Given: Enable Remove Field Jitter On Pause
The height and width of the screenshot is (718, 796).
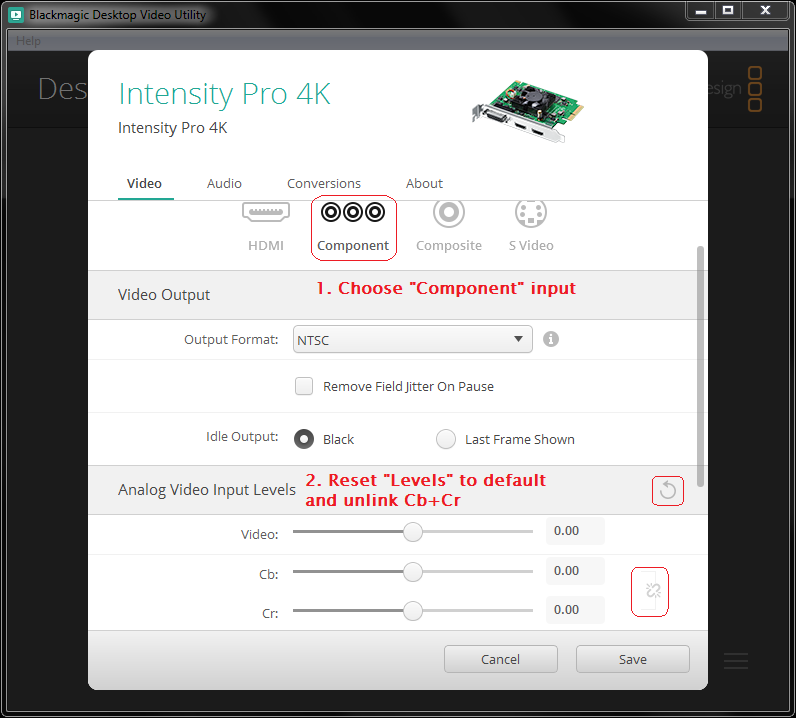Looking at the screenshot, I should (304, 386).
